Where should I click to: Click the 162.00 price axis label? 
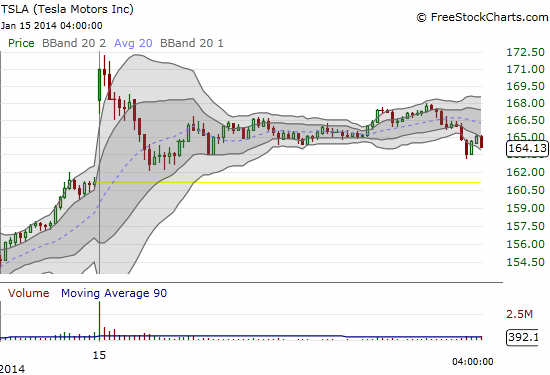[x=525, y=172]
